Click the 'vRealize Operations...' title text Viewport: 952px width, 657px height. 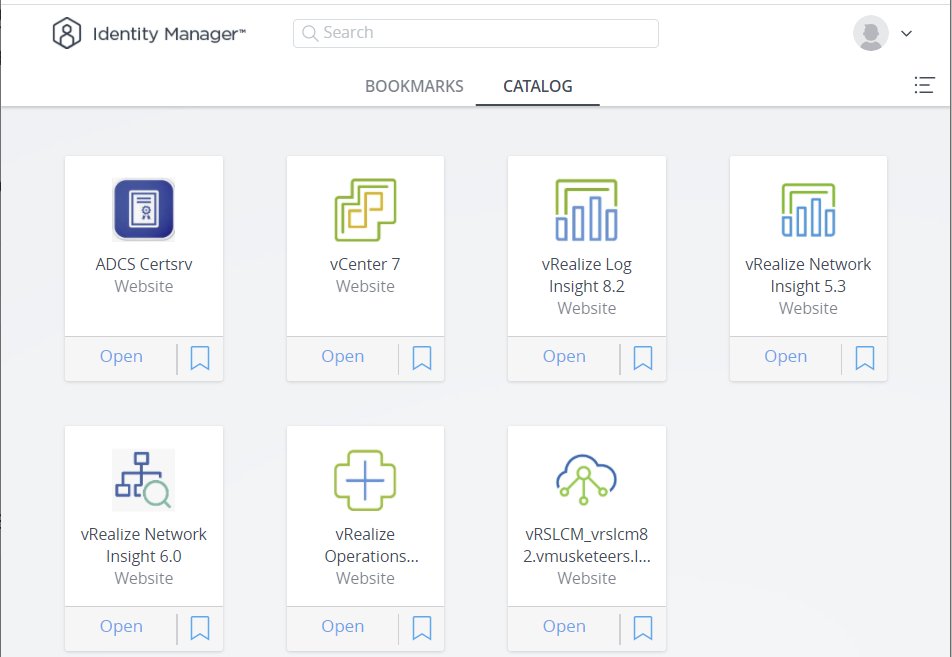[x=371, y=545]
